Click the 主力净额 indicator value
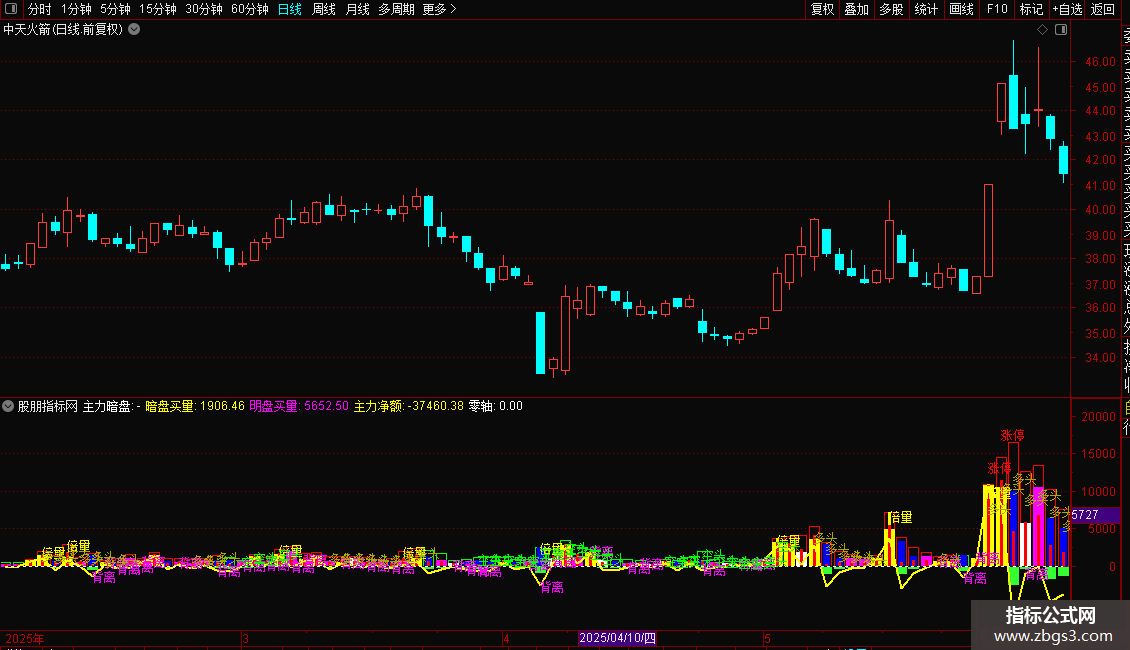Image resolution: width=1130 pixels, height=650 pixels. click(409, 406)
